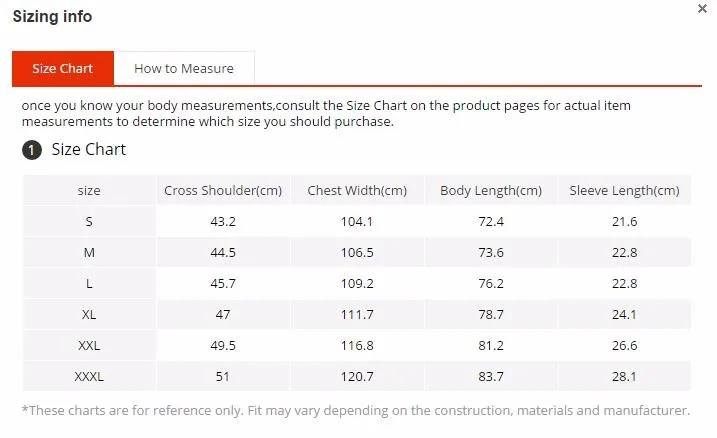Select the M size row label
Image resolution: width=717 pixels, height=438 pixels.
[x=89, y=253]
